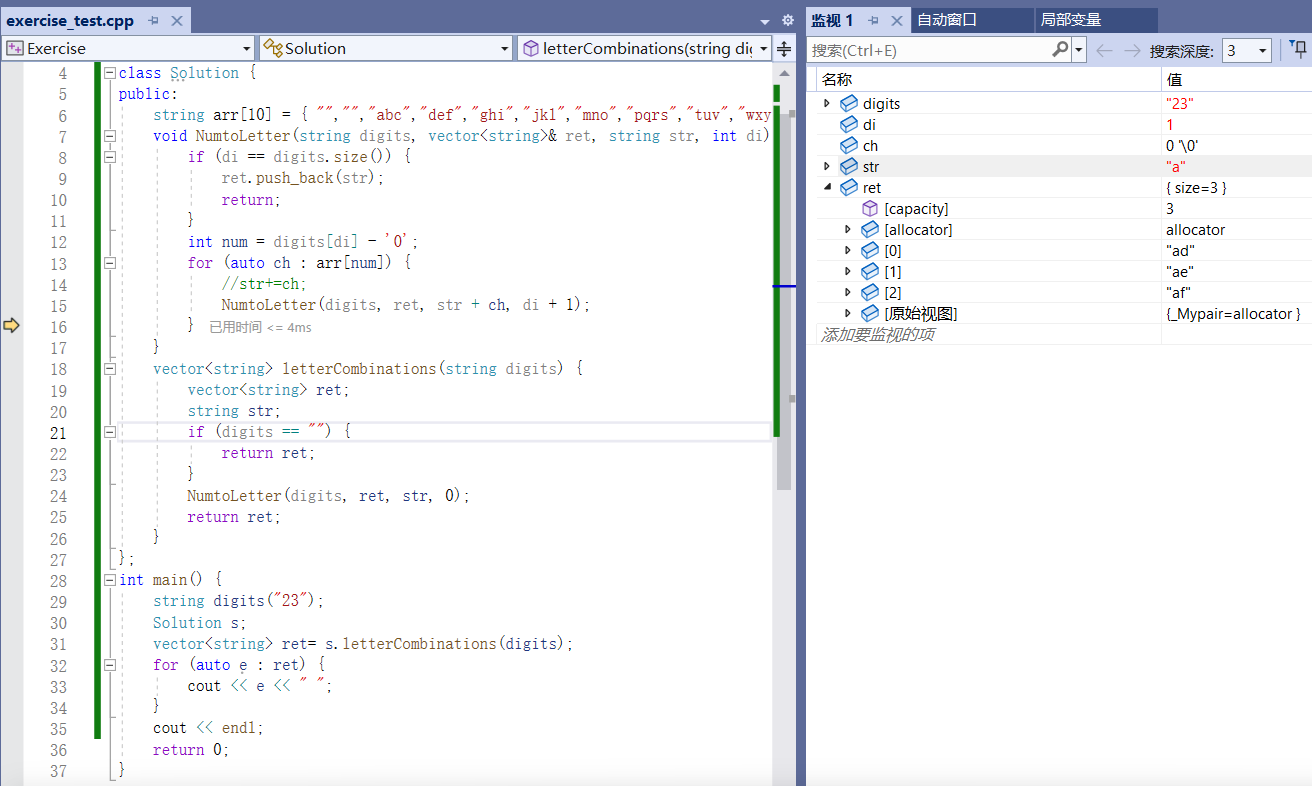Expand the [1] element of ret
Screen dimensions: 1312x786
click(848, 271)
